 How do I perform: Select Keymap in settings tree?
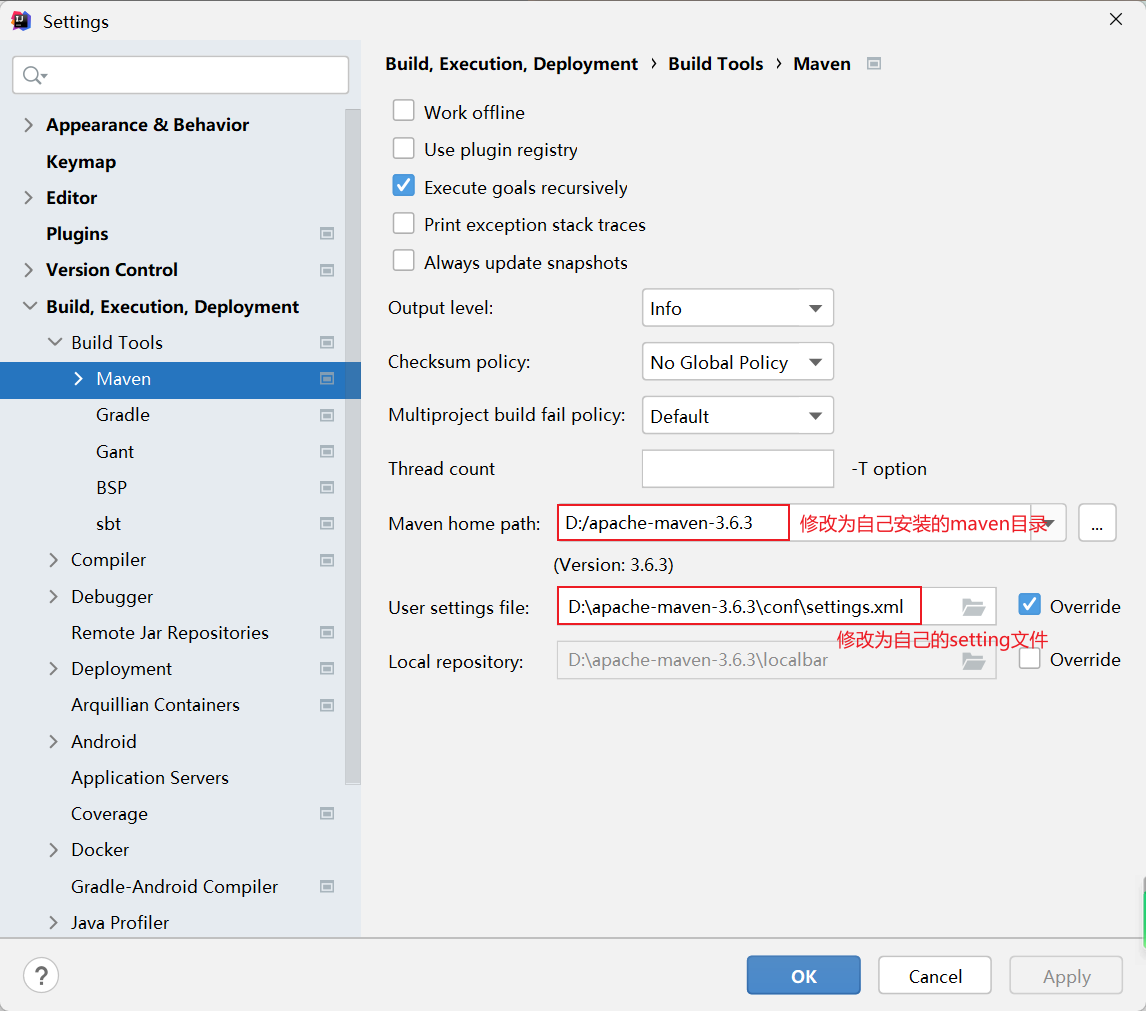81,162
